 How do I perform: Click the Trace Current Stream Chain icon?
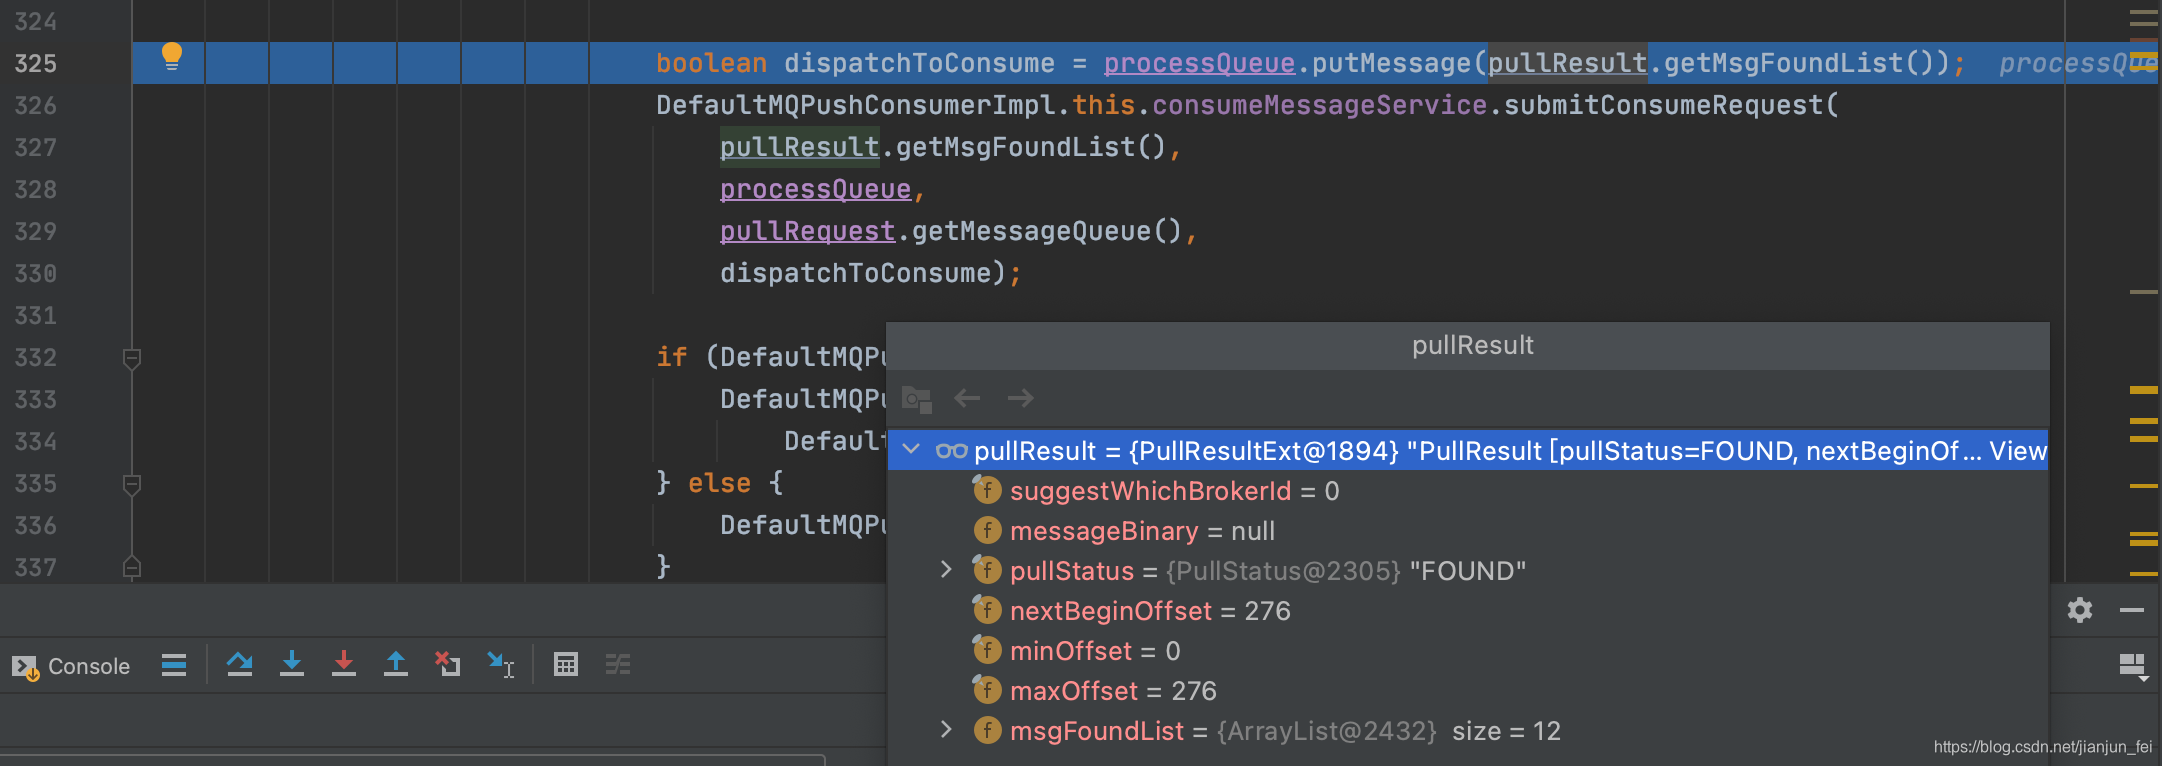pos(618,665)
